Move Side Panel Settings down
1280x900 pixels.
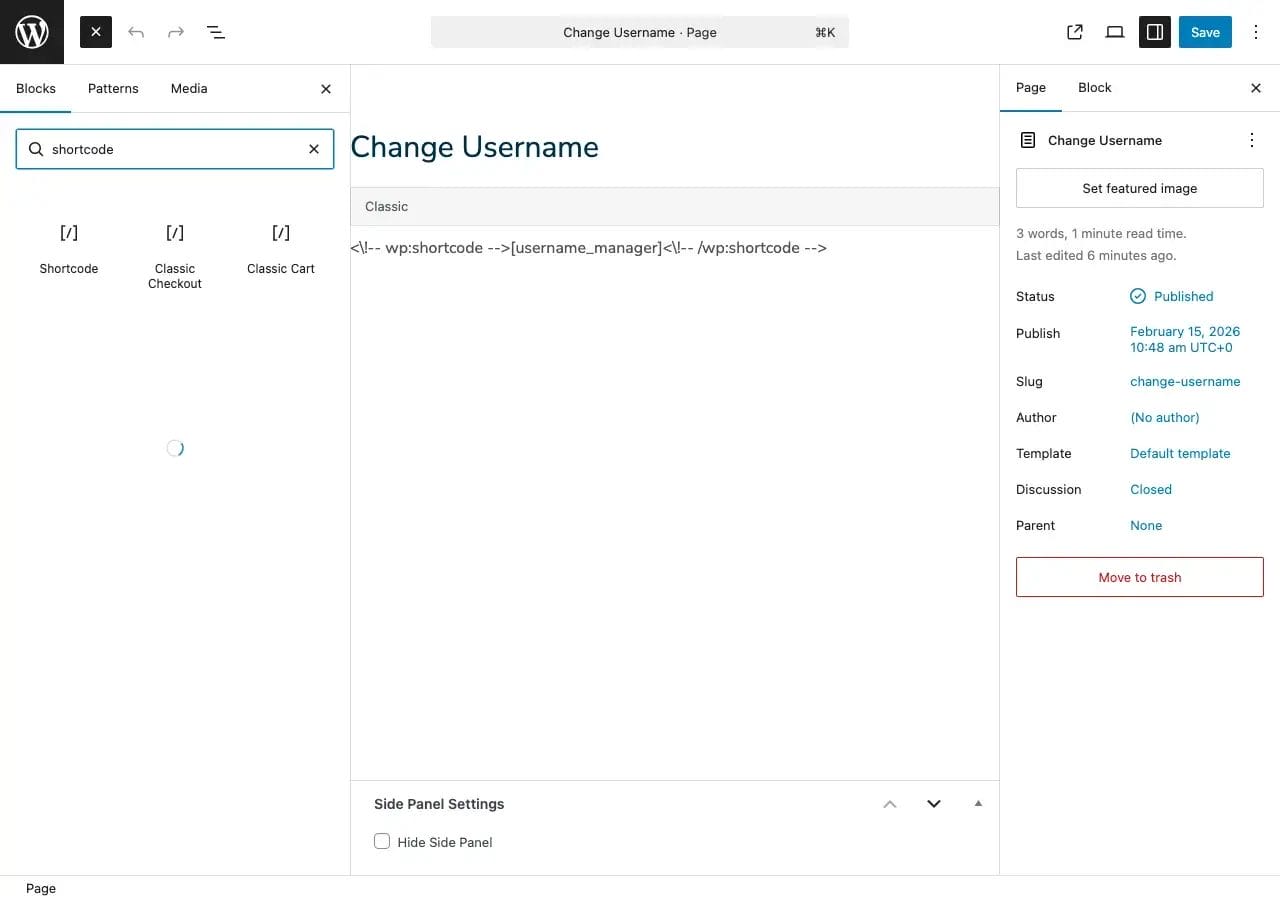click(934, 804)
